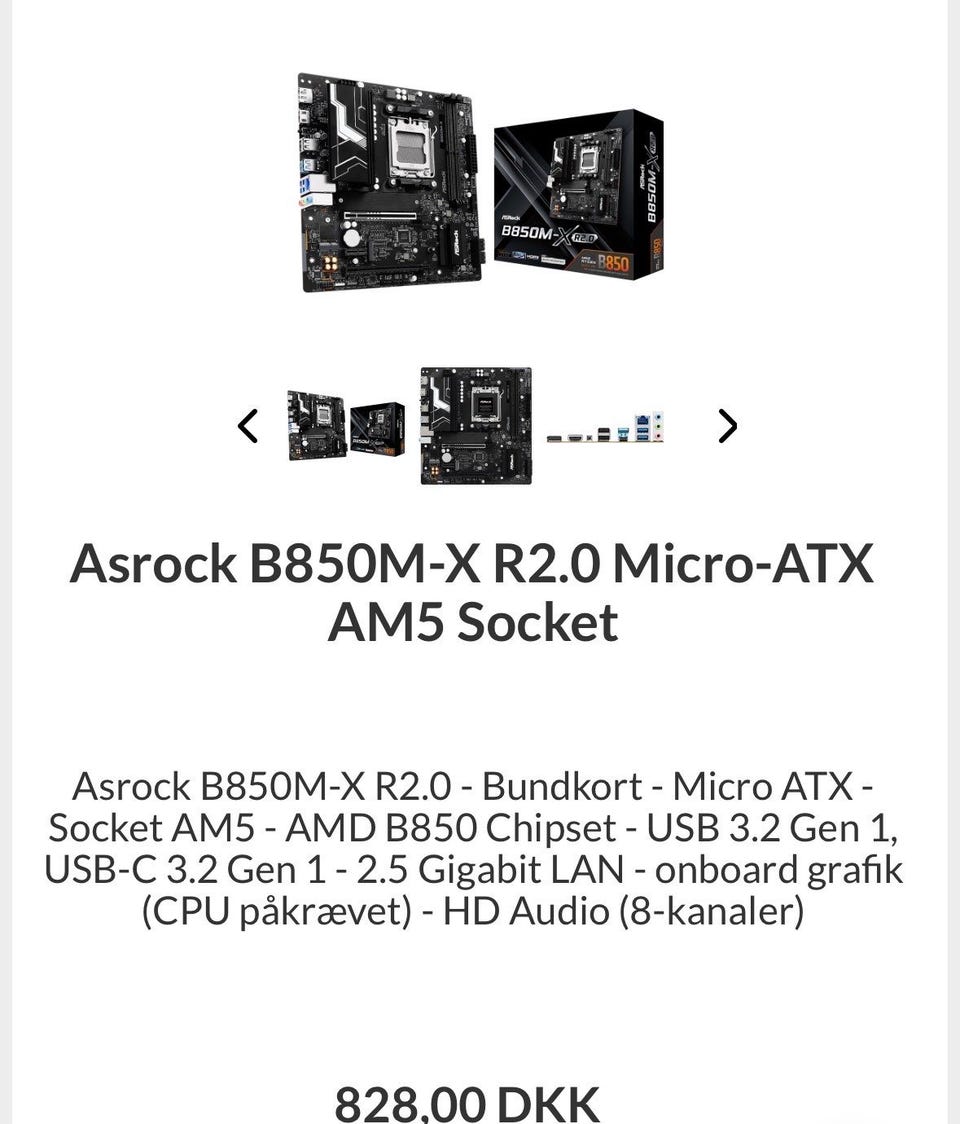Screen dimensions: 960x1124
Task: Click the large motherboard product photo
Action: pyautogui.click(x=390, y=183)
